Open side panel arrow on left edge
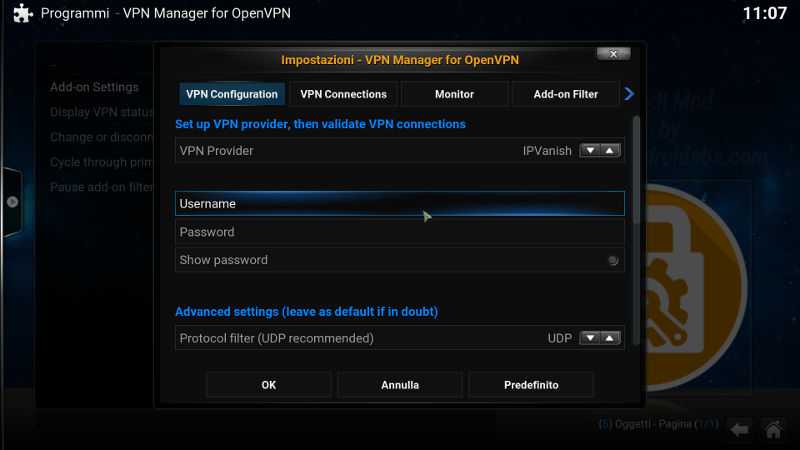This screenshot has width=800, height=450. pyautogui.click(x=11, y=202)
